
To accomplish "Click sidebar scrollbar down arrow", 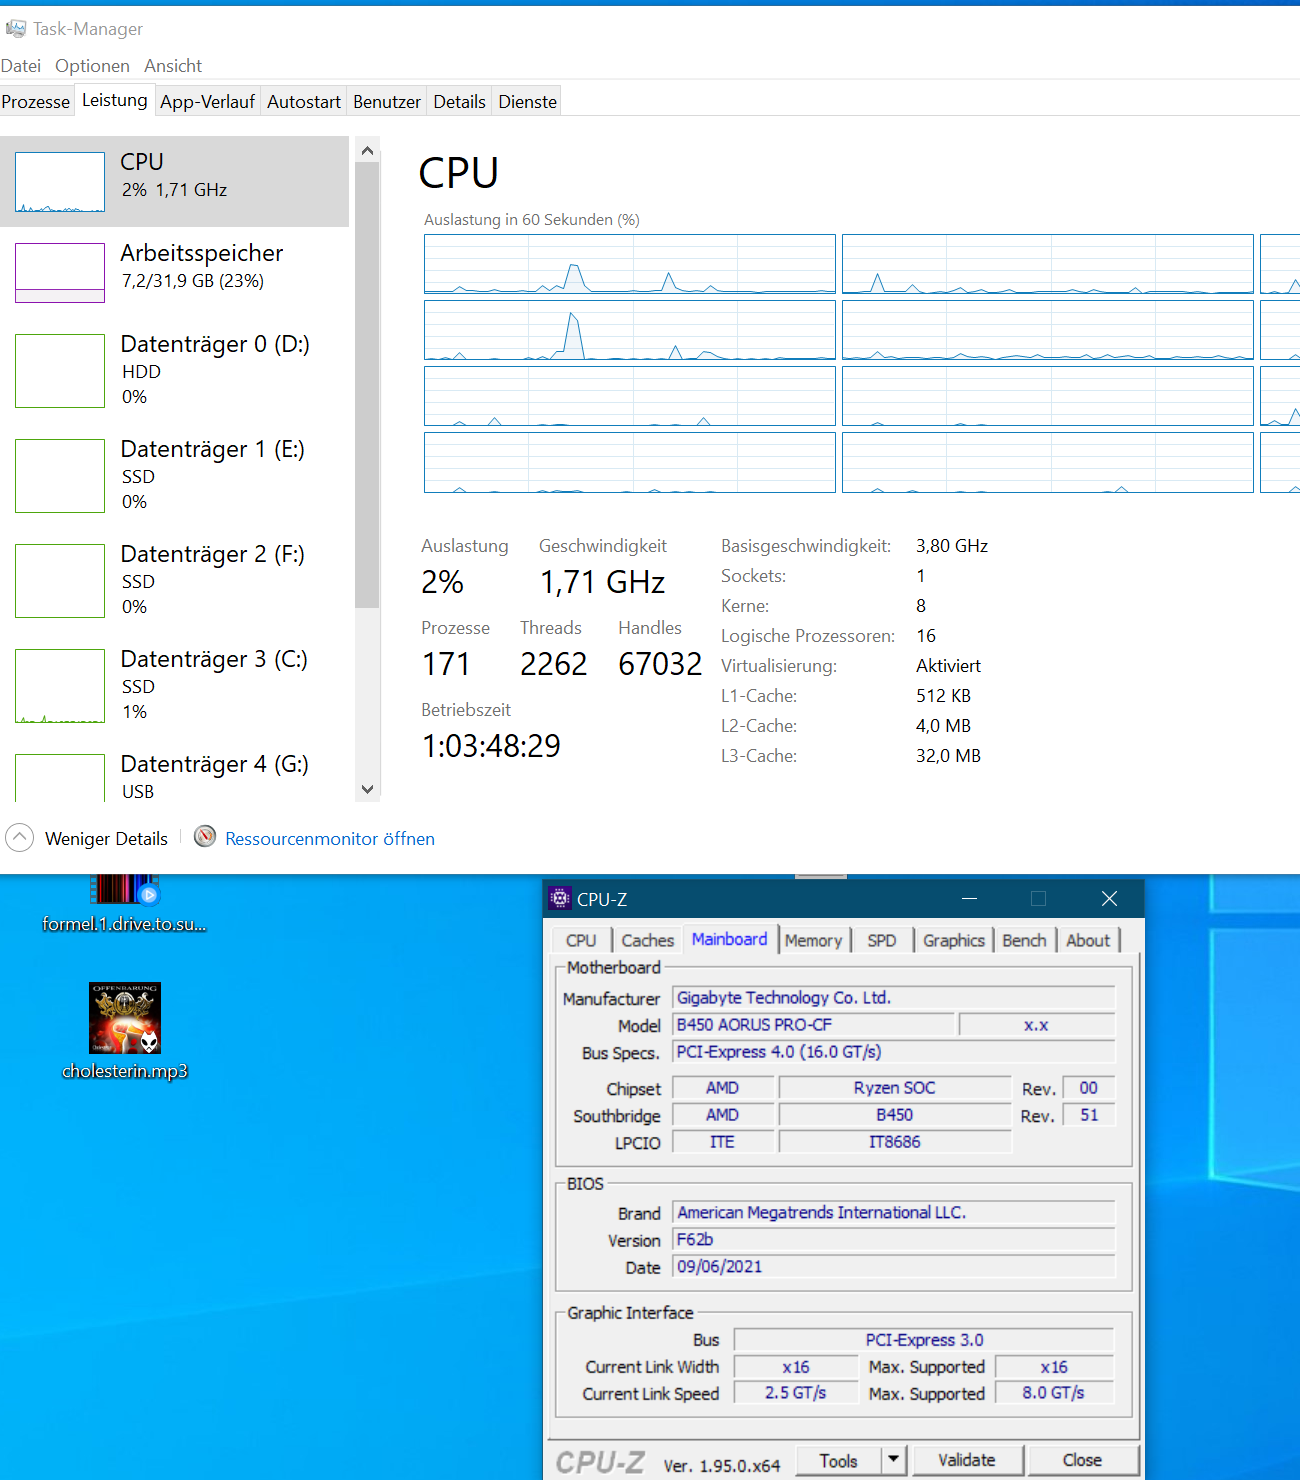I will click(367, 789).
